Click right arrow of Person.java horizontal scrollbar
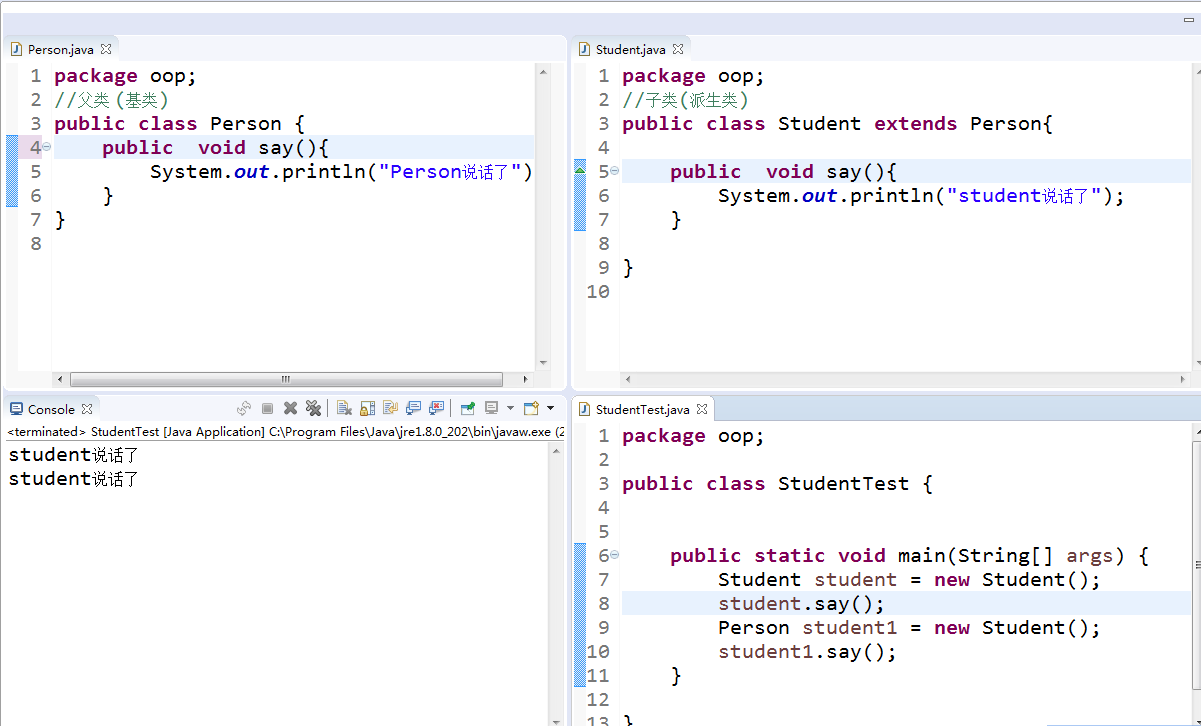 click(x=527, y=379)
